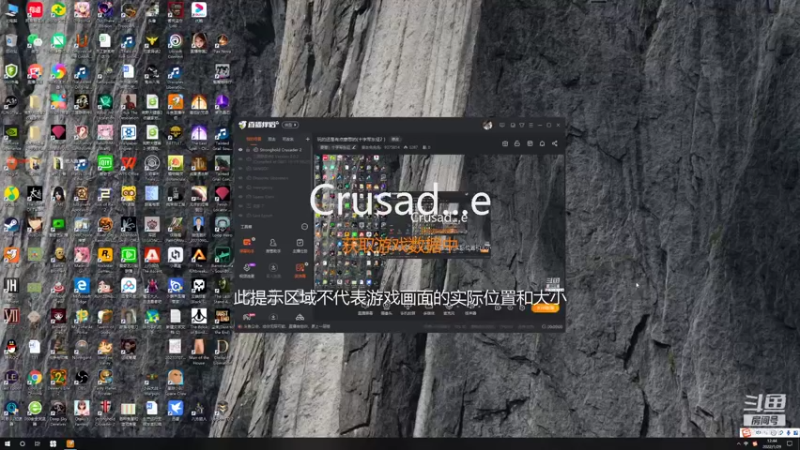Open the person-shaped tool in the toolbox

click(273, 245)
